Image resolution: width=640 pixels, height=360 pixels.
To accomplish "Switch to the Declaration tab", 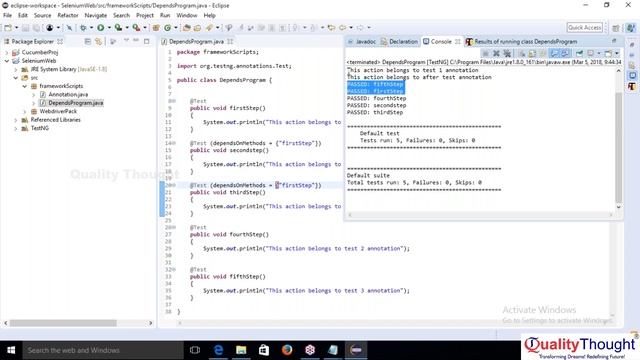I will click(400, 42).
